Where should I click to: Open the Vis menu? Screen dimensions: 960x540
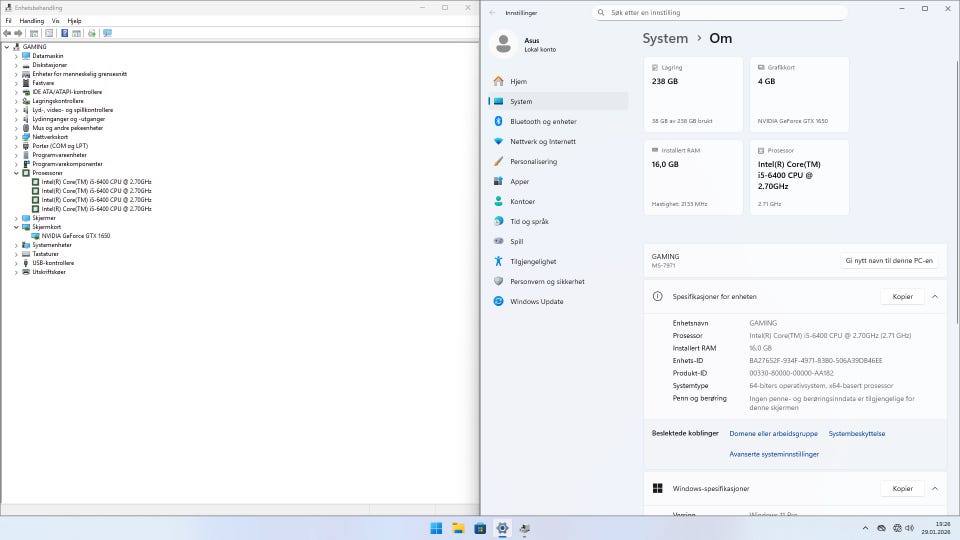56,21
